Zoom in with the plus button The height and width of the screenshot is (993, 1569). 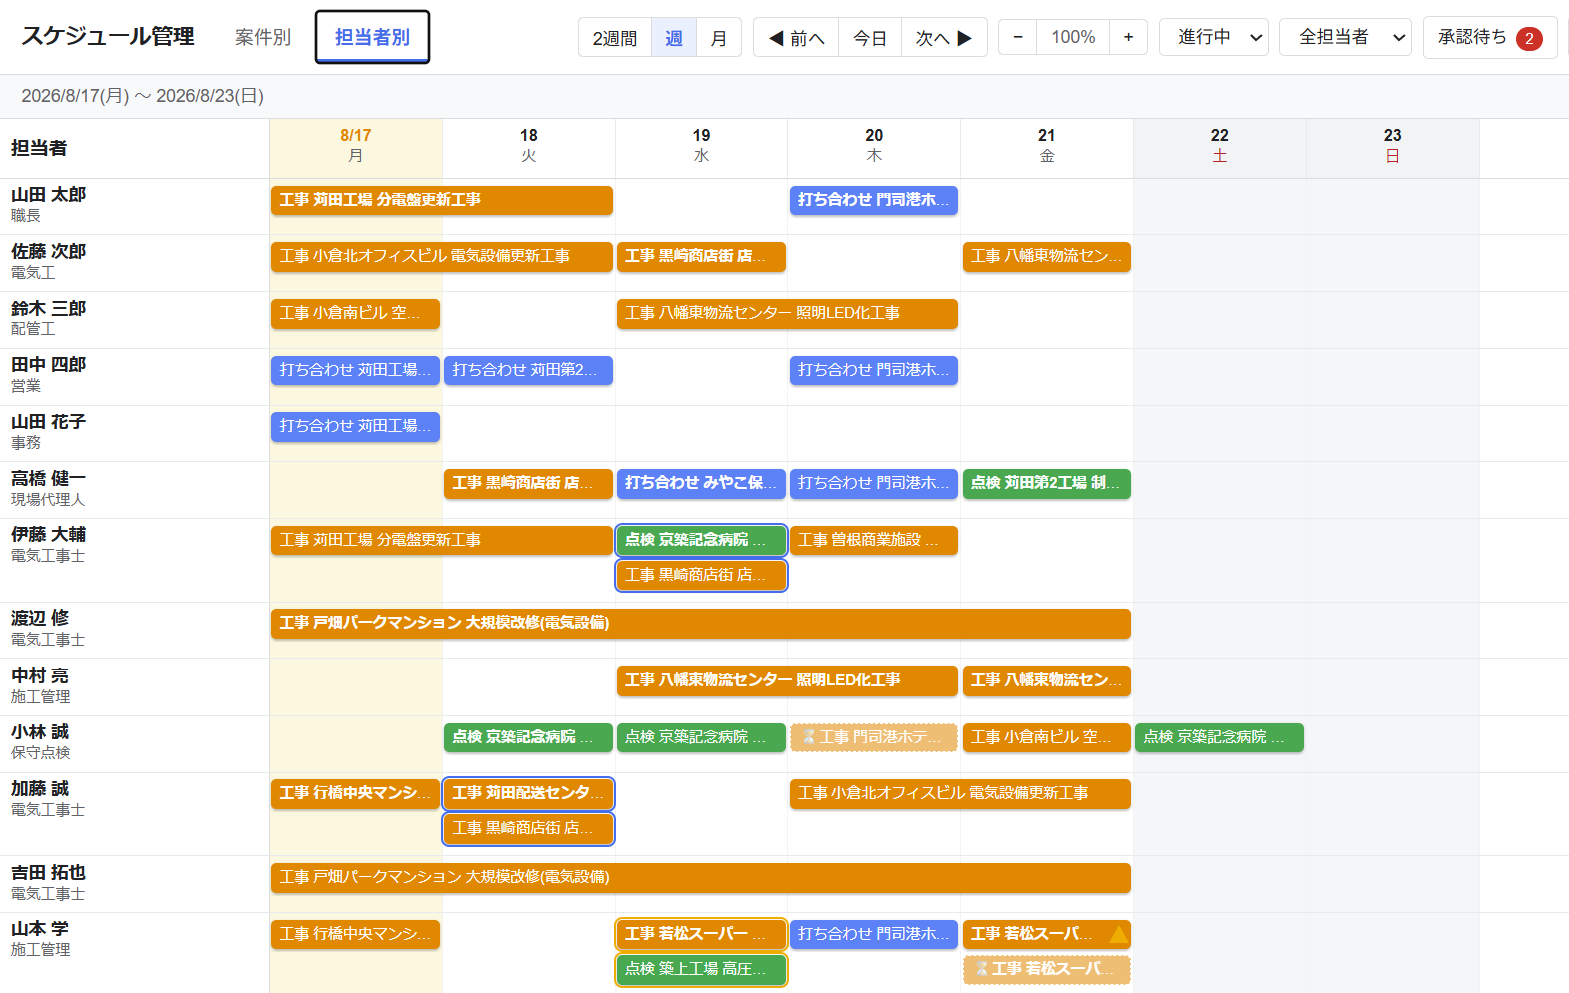point(1128,37)
